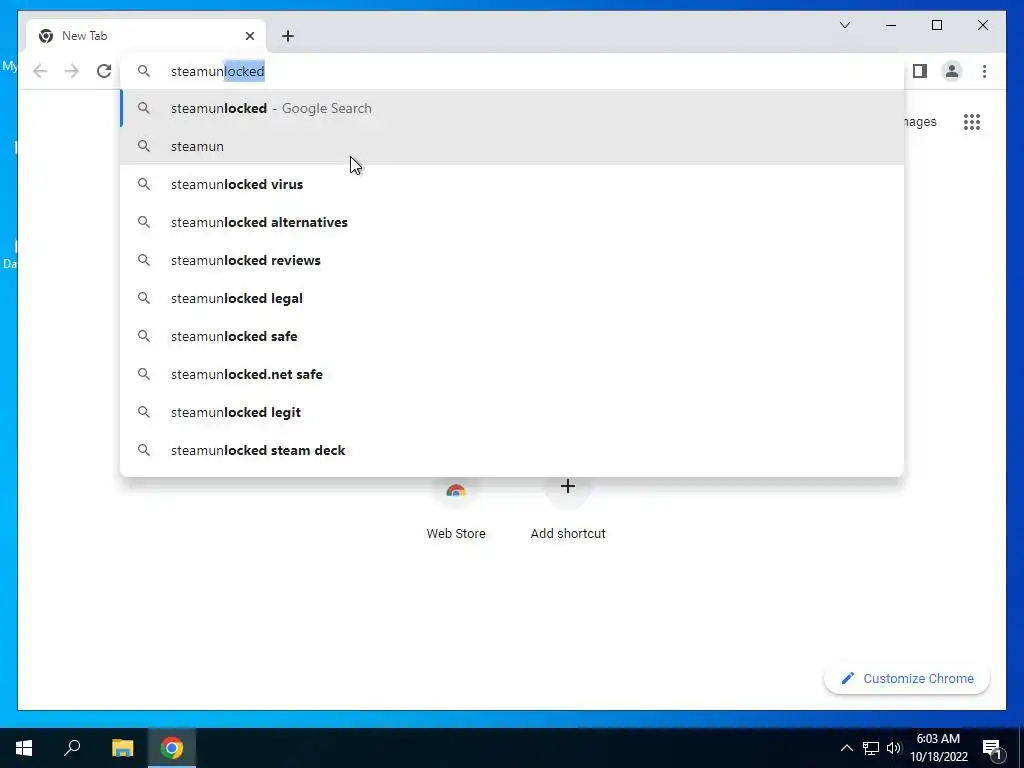The height and width of the screenshot is (768, 1024).
Task: Choose the 'steamunlocked.net safe' suggestion
Action: [x=513, y=374]
